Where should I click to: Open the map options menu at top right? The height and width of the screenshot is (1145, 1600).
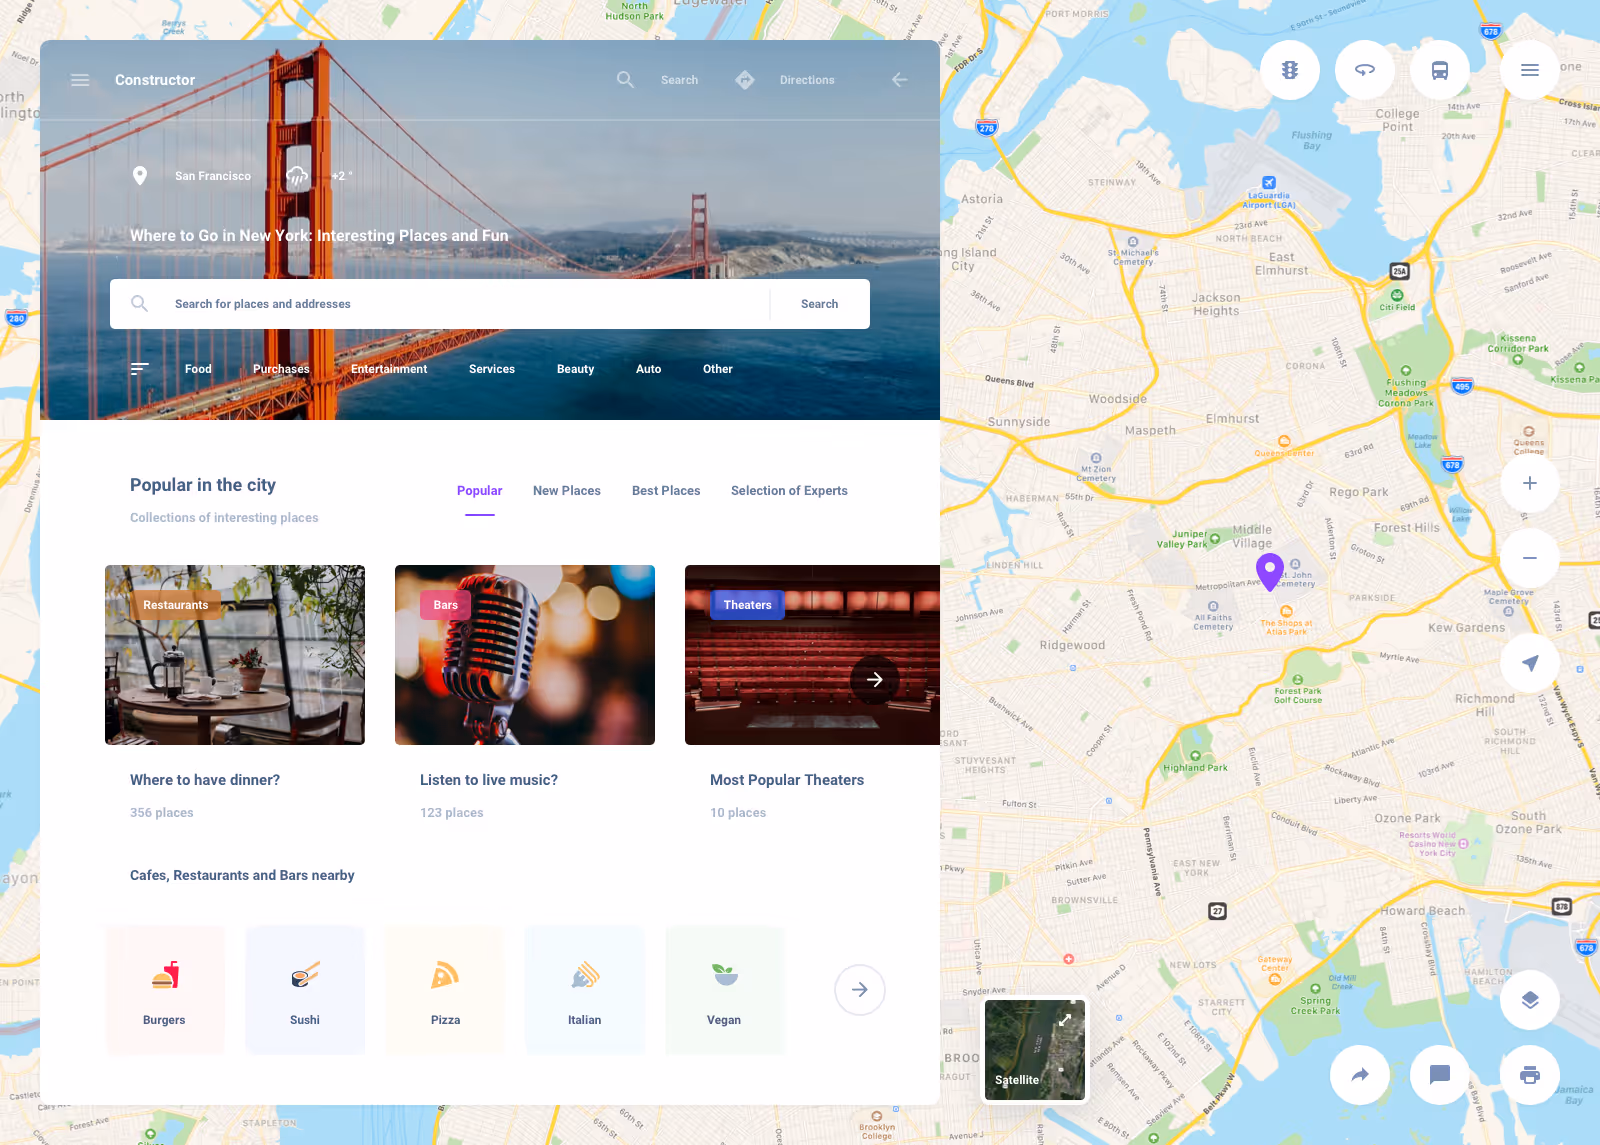[1529, 70]
